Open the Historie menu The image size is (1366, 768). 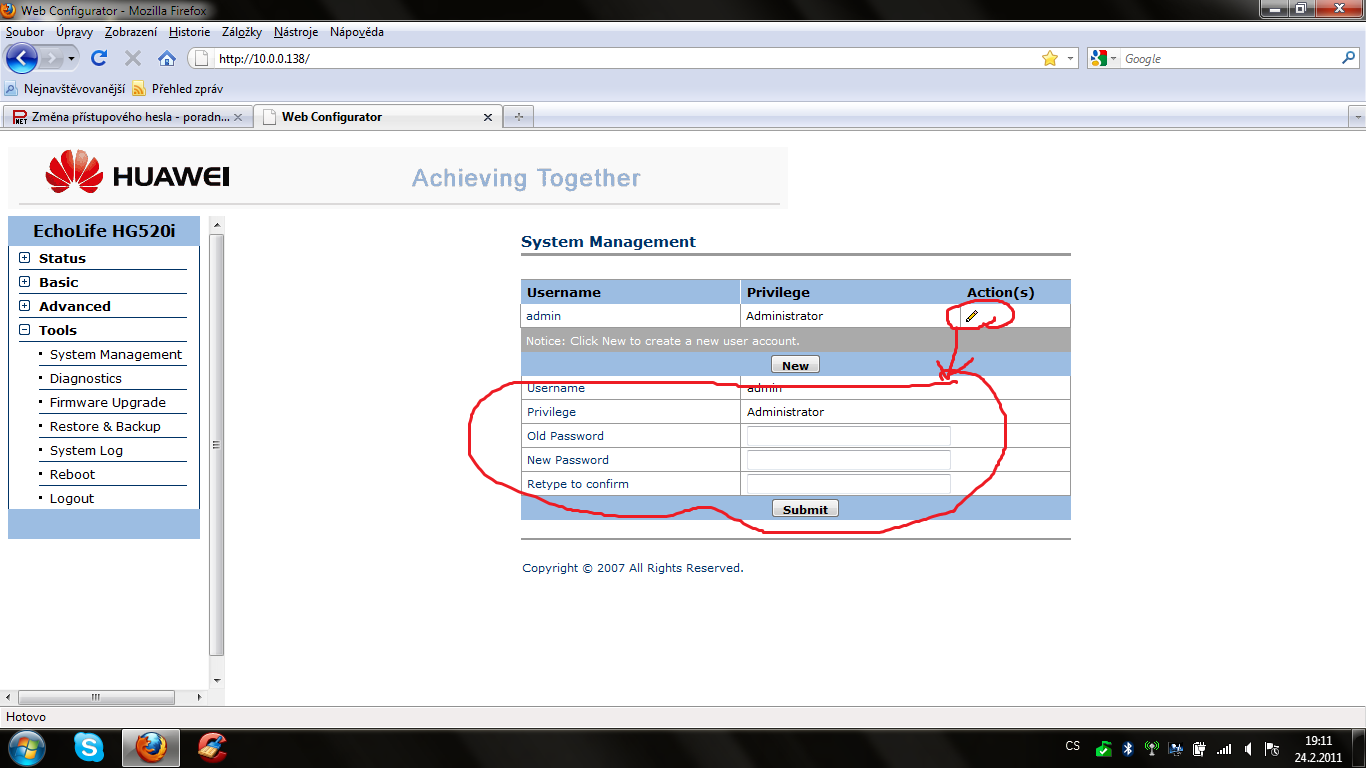point(190,32)
